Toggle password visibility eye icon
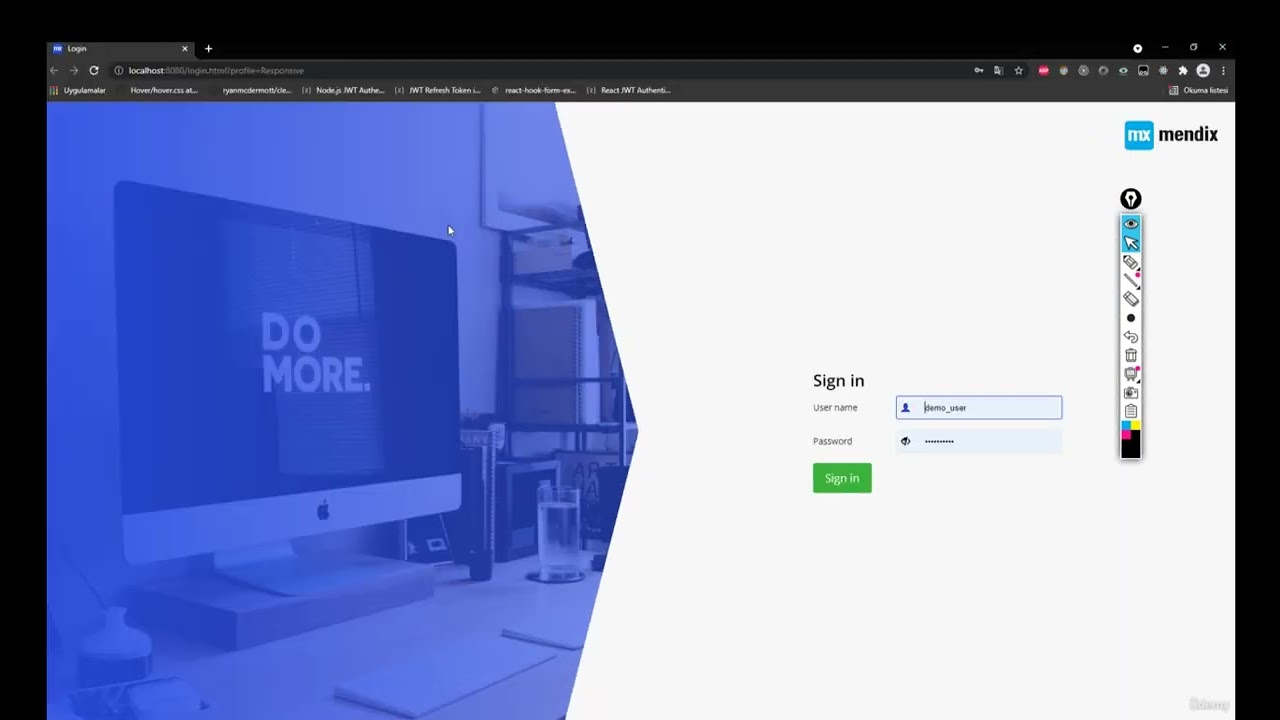This screenshot has width=1280, height=720. 905,441
